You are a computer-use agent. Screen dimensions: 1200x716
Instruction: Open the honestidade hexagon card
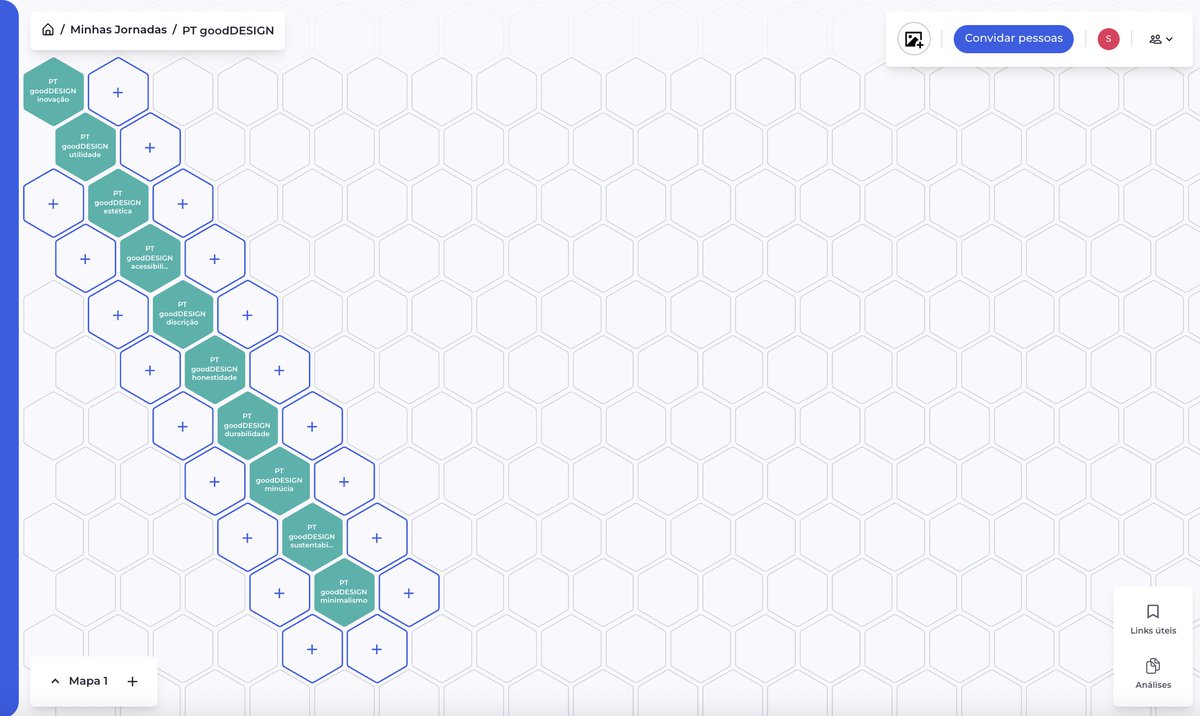coord(214,370)
